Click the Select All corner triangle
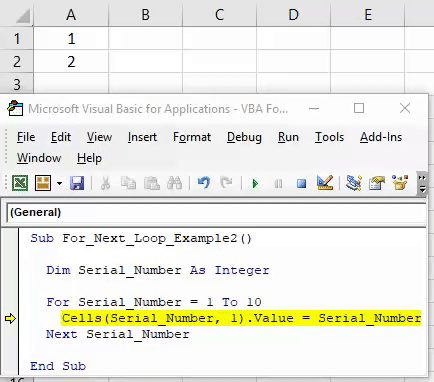The height and width of the screenshot is (382, 434). click(x=23, y=16)
